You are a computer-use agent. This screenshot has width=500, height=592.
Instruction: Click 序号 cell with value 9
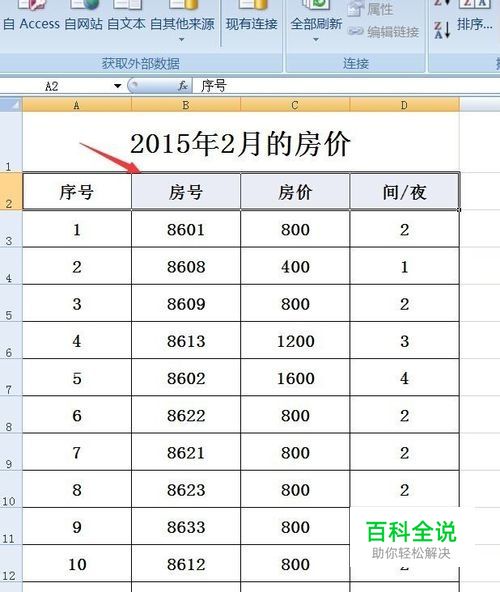point(77,526)
